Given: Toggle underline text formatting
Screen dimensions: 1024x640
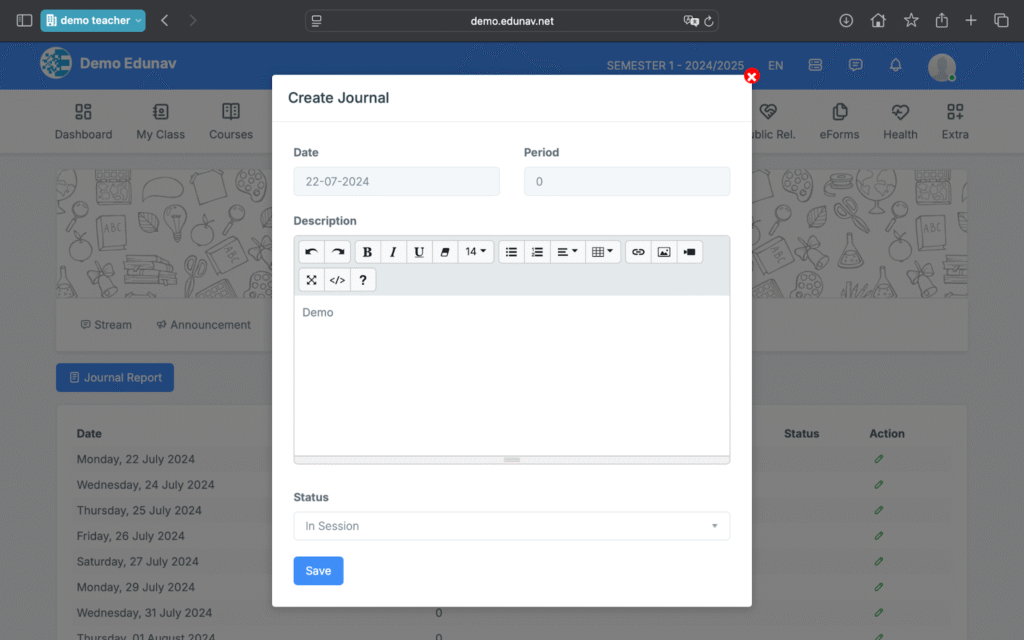Looking at the screenshot, I should point(419,252).
